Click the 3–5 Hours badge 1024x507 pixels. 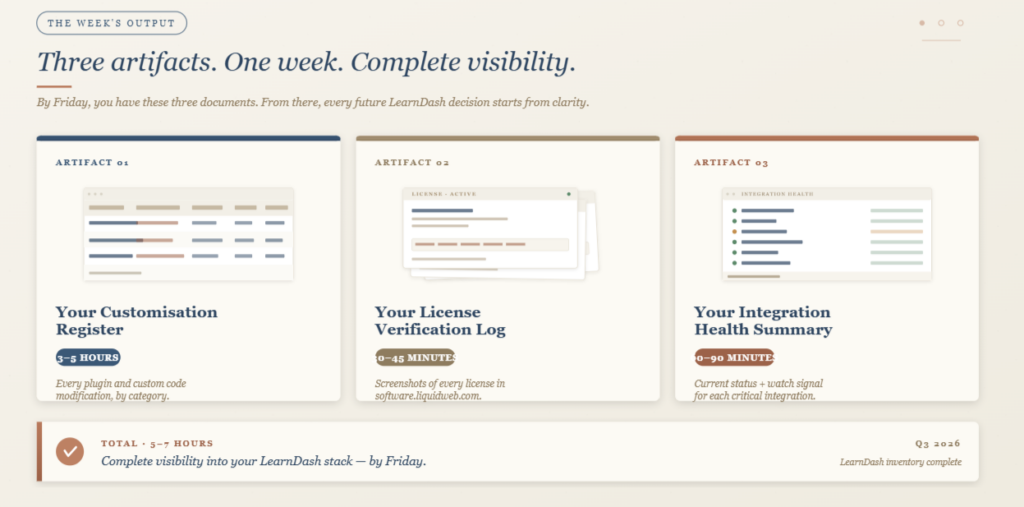[88, 357]
